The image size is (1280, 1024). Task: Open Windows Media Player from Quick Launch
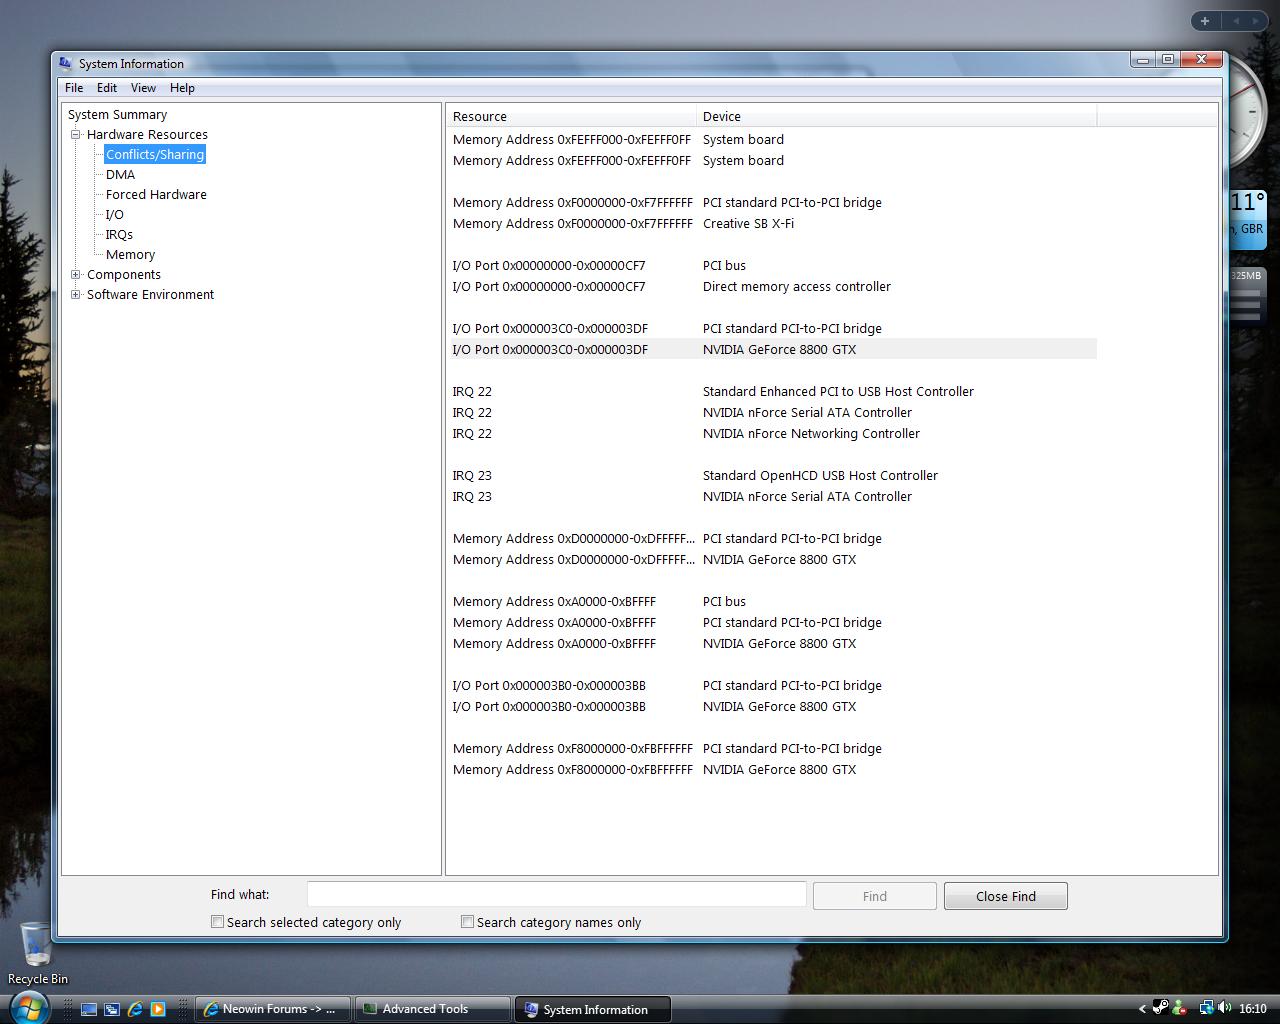(158, 1009)
